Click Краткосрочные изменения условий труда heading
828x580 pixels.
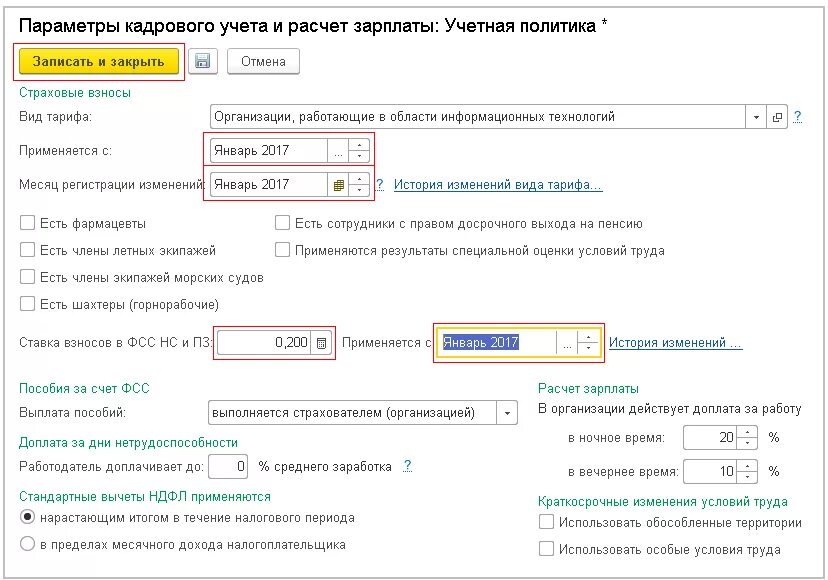click(663, 501)
